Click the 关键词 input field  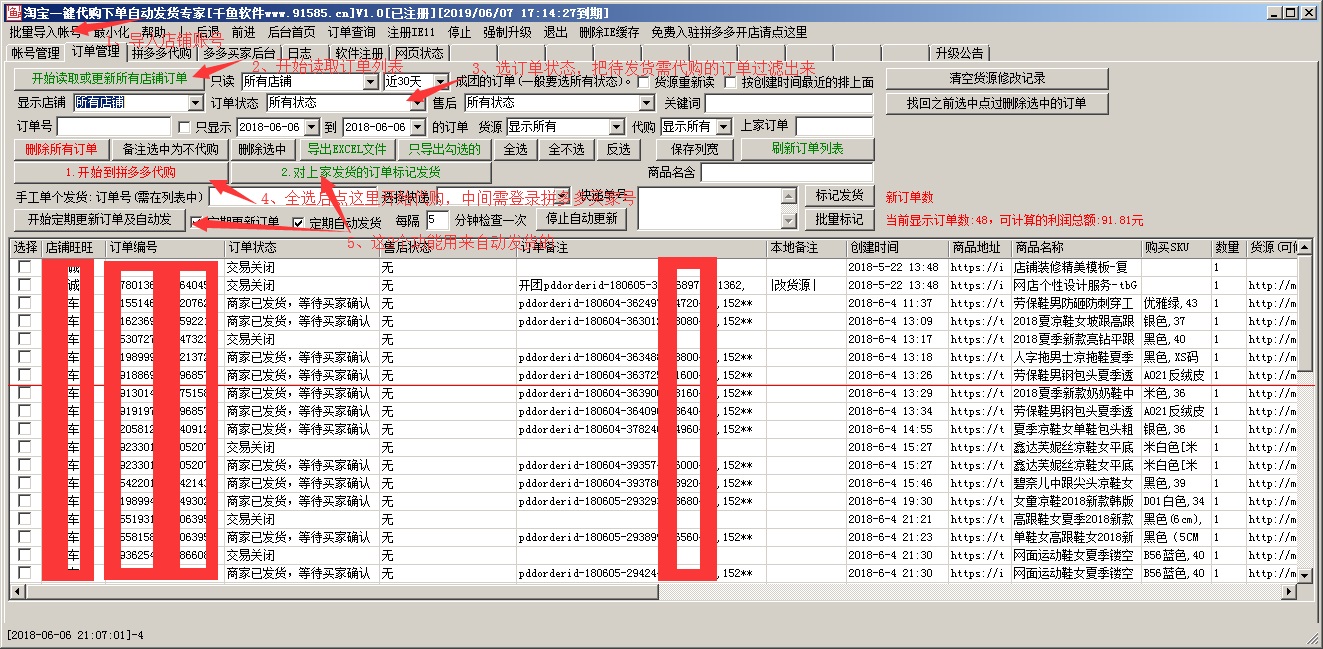click(789, 103)
